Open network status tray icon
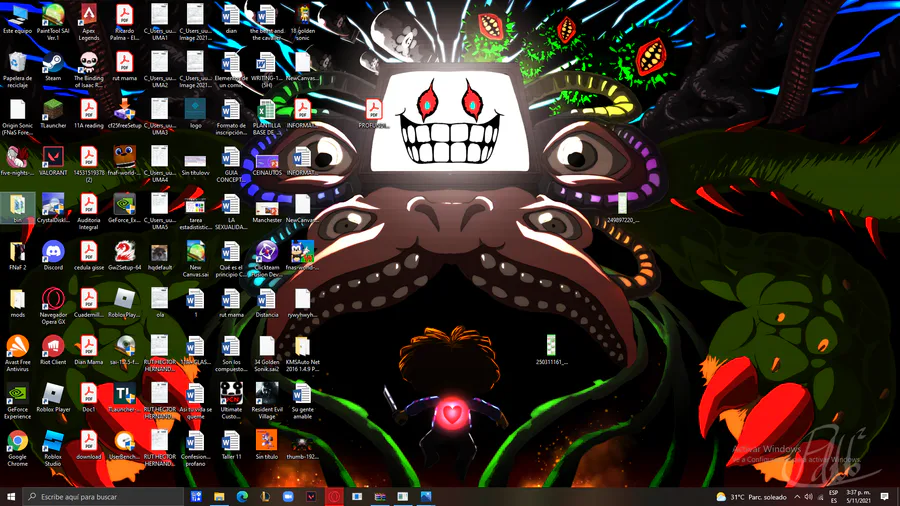The width and height of the screenshot is (900, 506). click(820, 497)
